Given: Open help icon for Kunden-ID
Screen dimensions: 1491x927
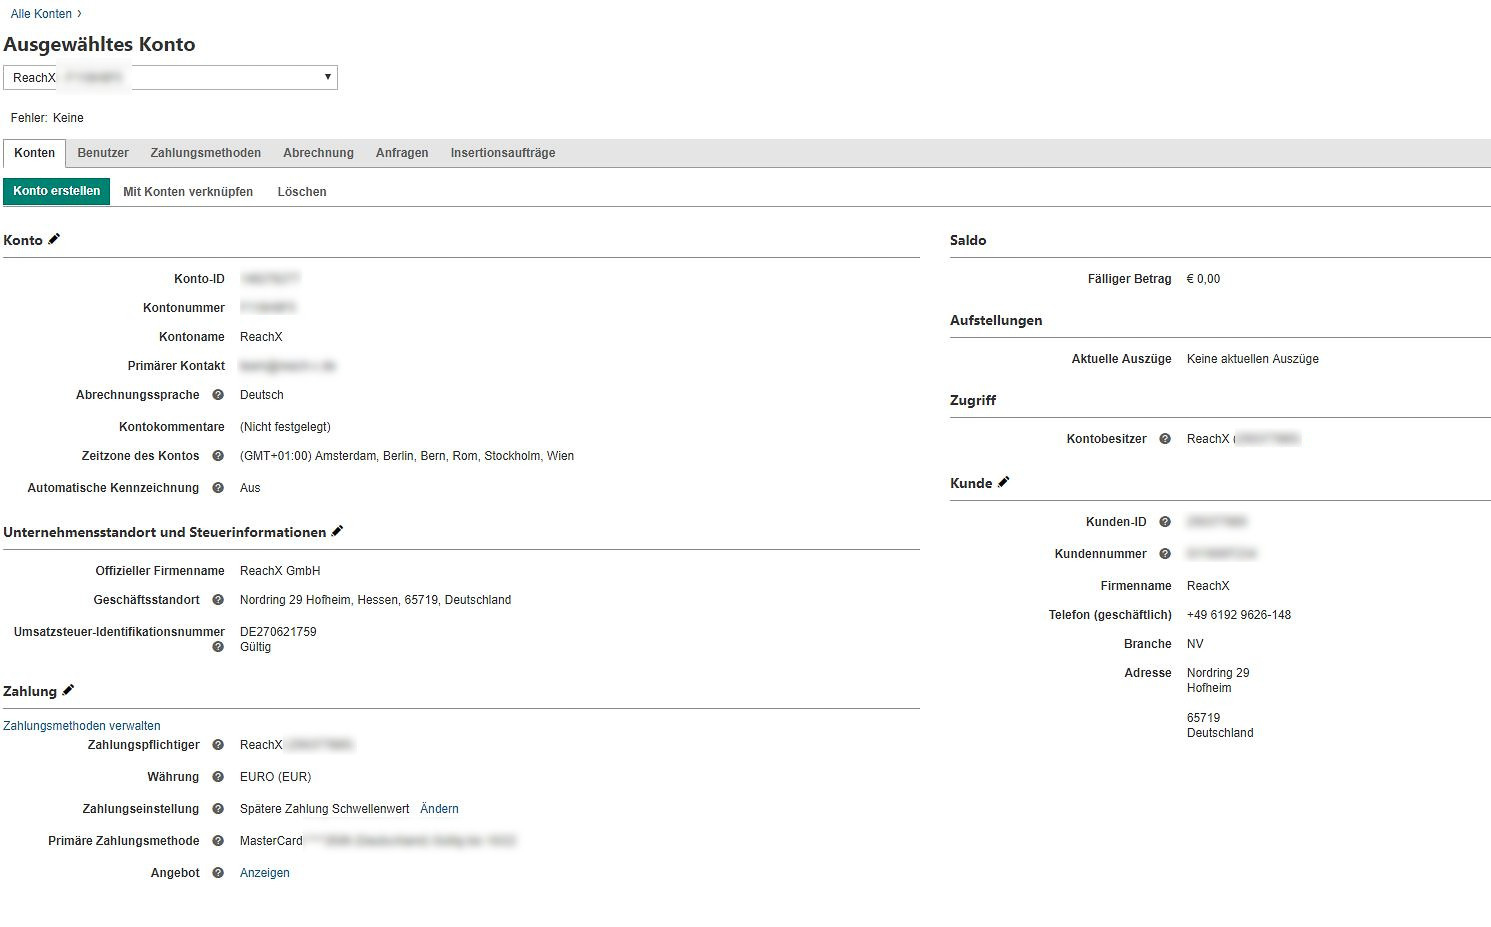Looking at the screenshot, I should (1165, 522).
